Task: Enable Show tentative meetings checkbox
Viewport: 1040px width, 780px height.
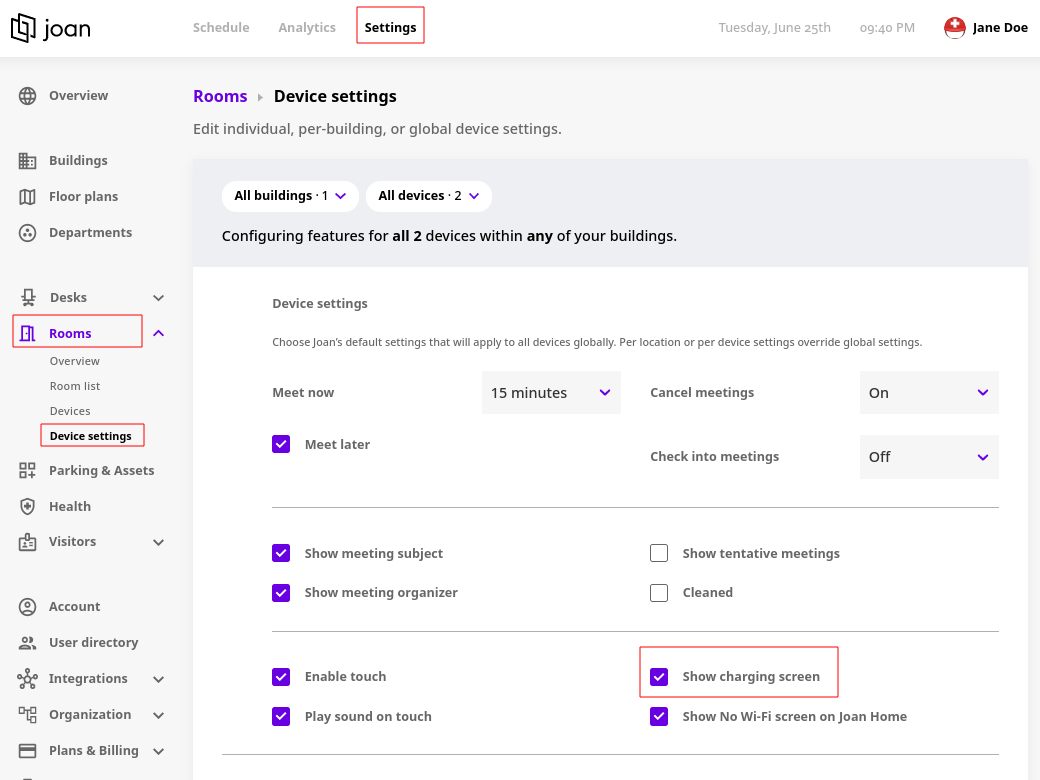Action: coord(659,553)
